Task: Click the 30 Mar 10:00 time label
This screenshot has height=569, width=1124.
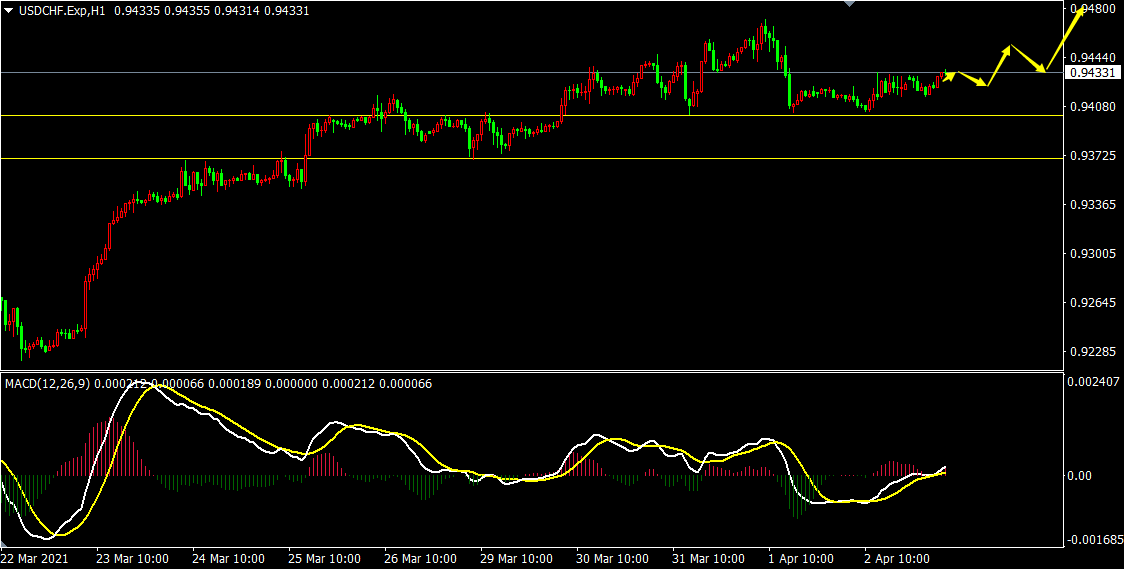Action: pos(612,558)
